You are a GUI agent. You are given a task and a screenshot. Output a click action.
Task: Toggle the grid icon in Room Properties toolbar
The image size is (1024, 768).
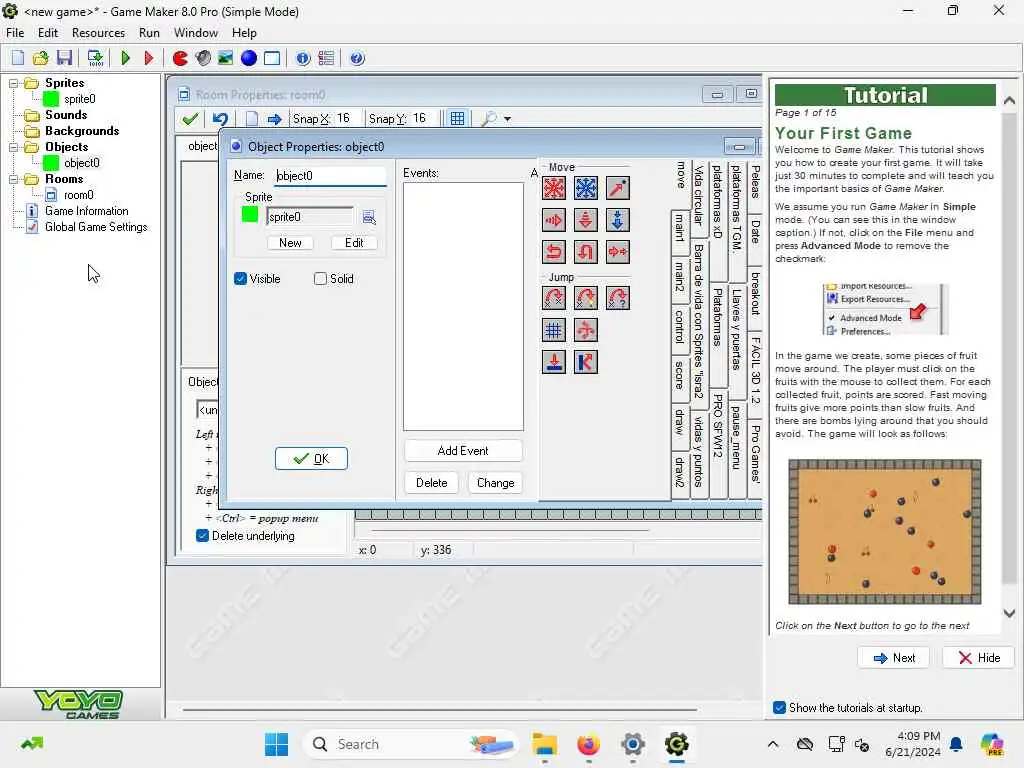pyautogui.click(x=457, y=119)
